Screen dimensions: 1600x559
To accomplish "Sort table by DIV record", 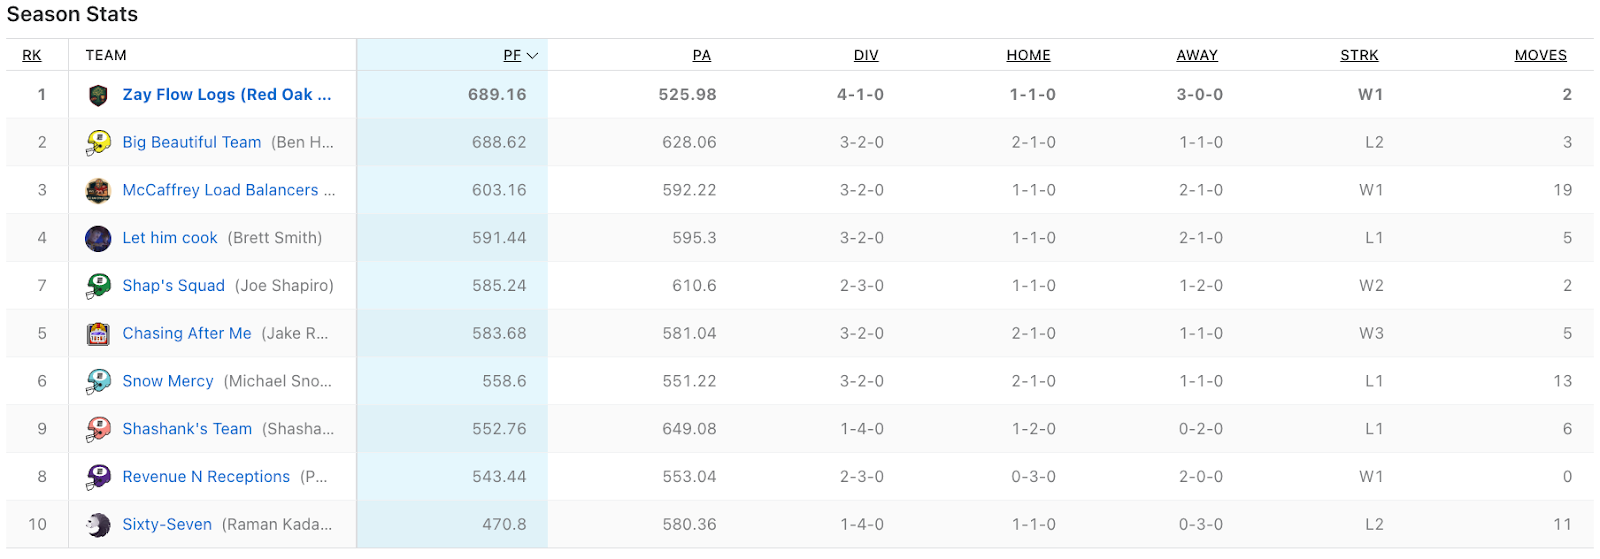I will [866, 56].
